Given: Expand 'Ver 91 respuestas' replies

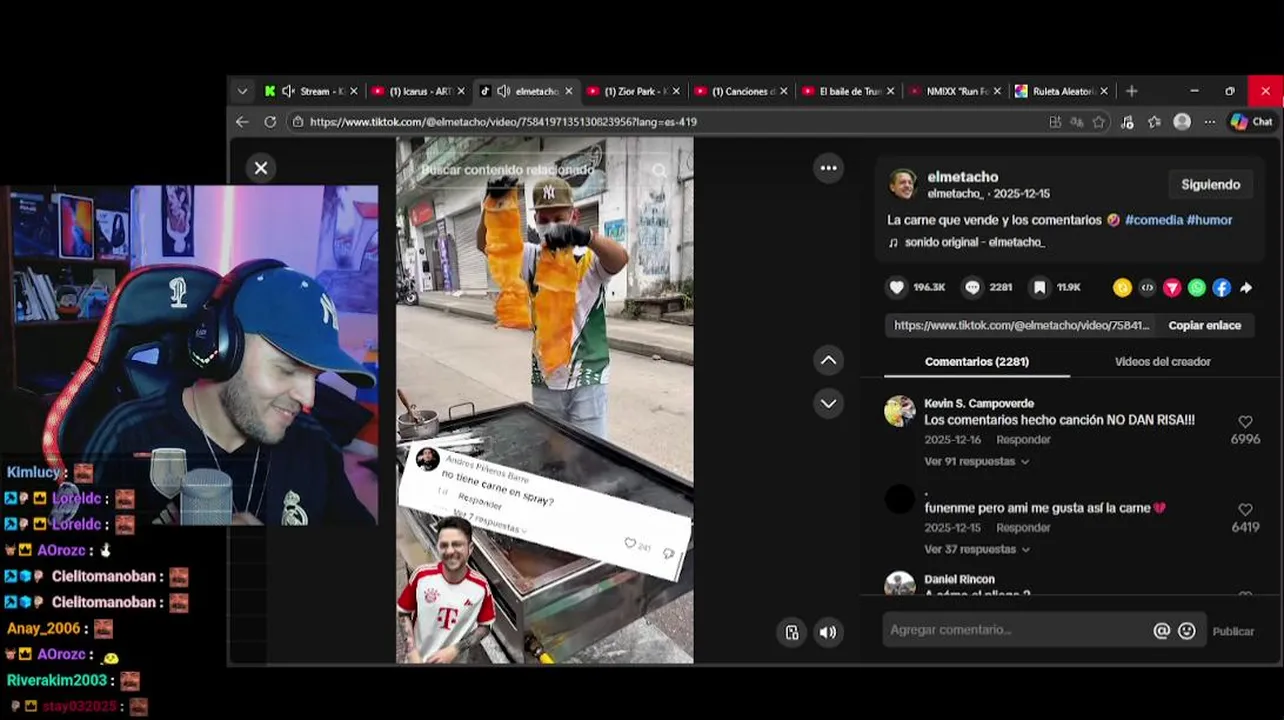Looking at the screenshot, I should coord(976,462).
